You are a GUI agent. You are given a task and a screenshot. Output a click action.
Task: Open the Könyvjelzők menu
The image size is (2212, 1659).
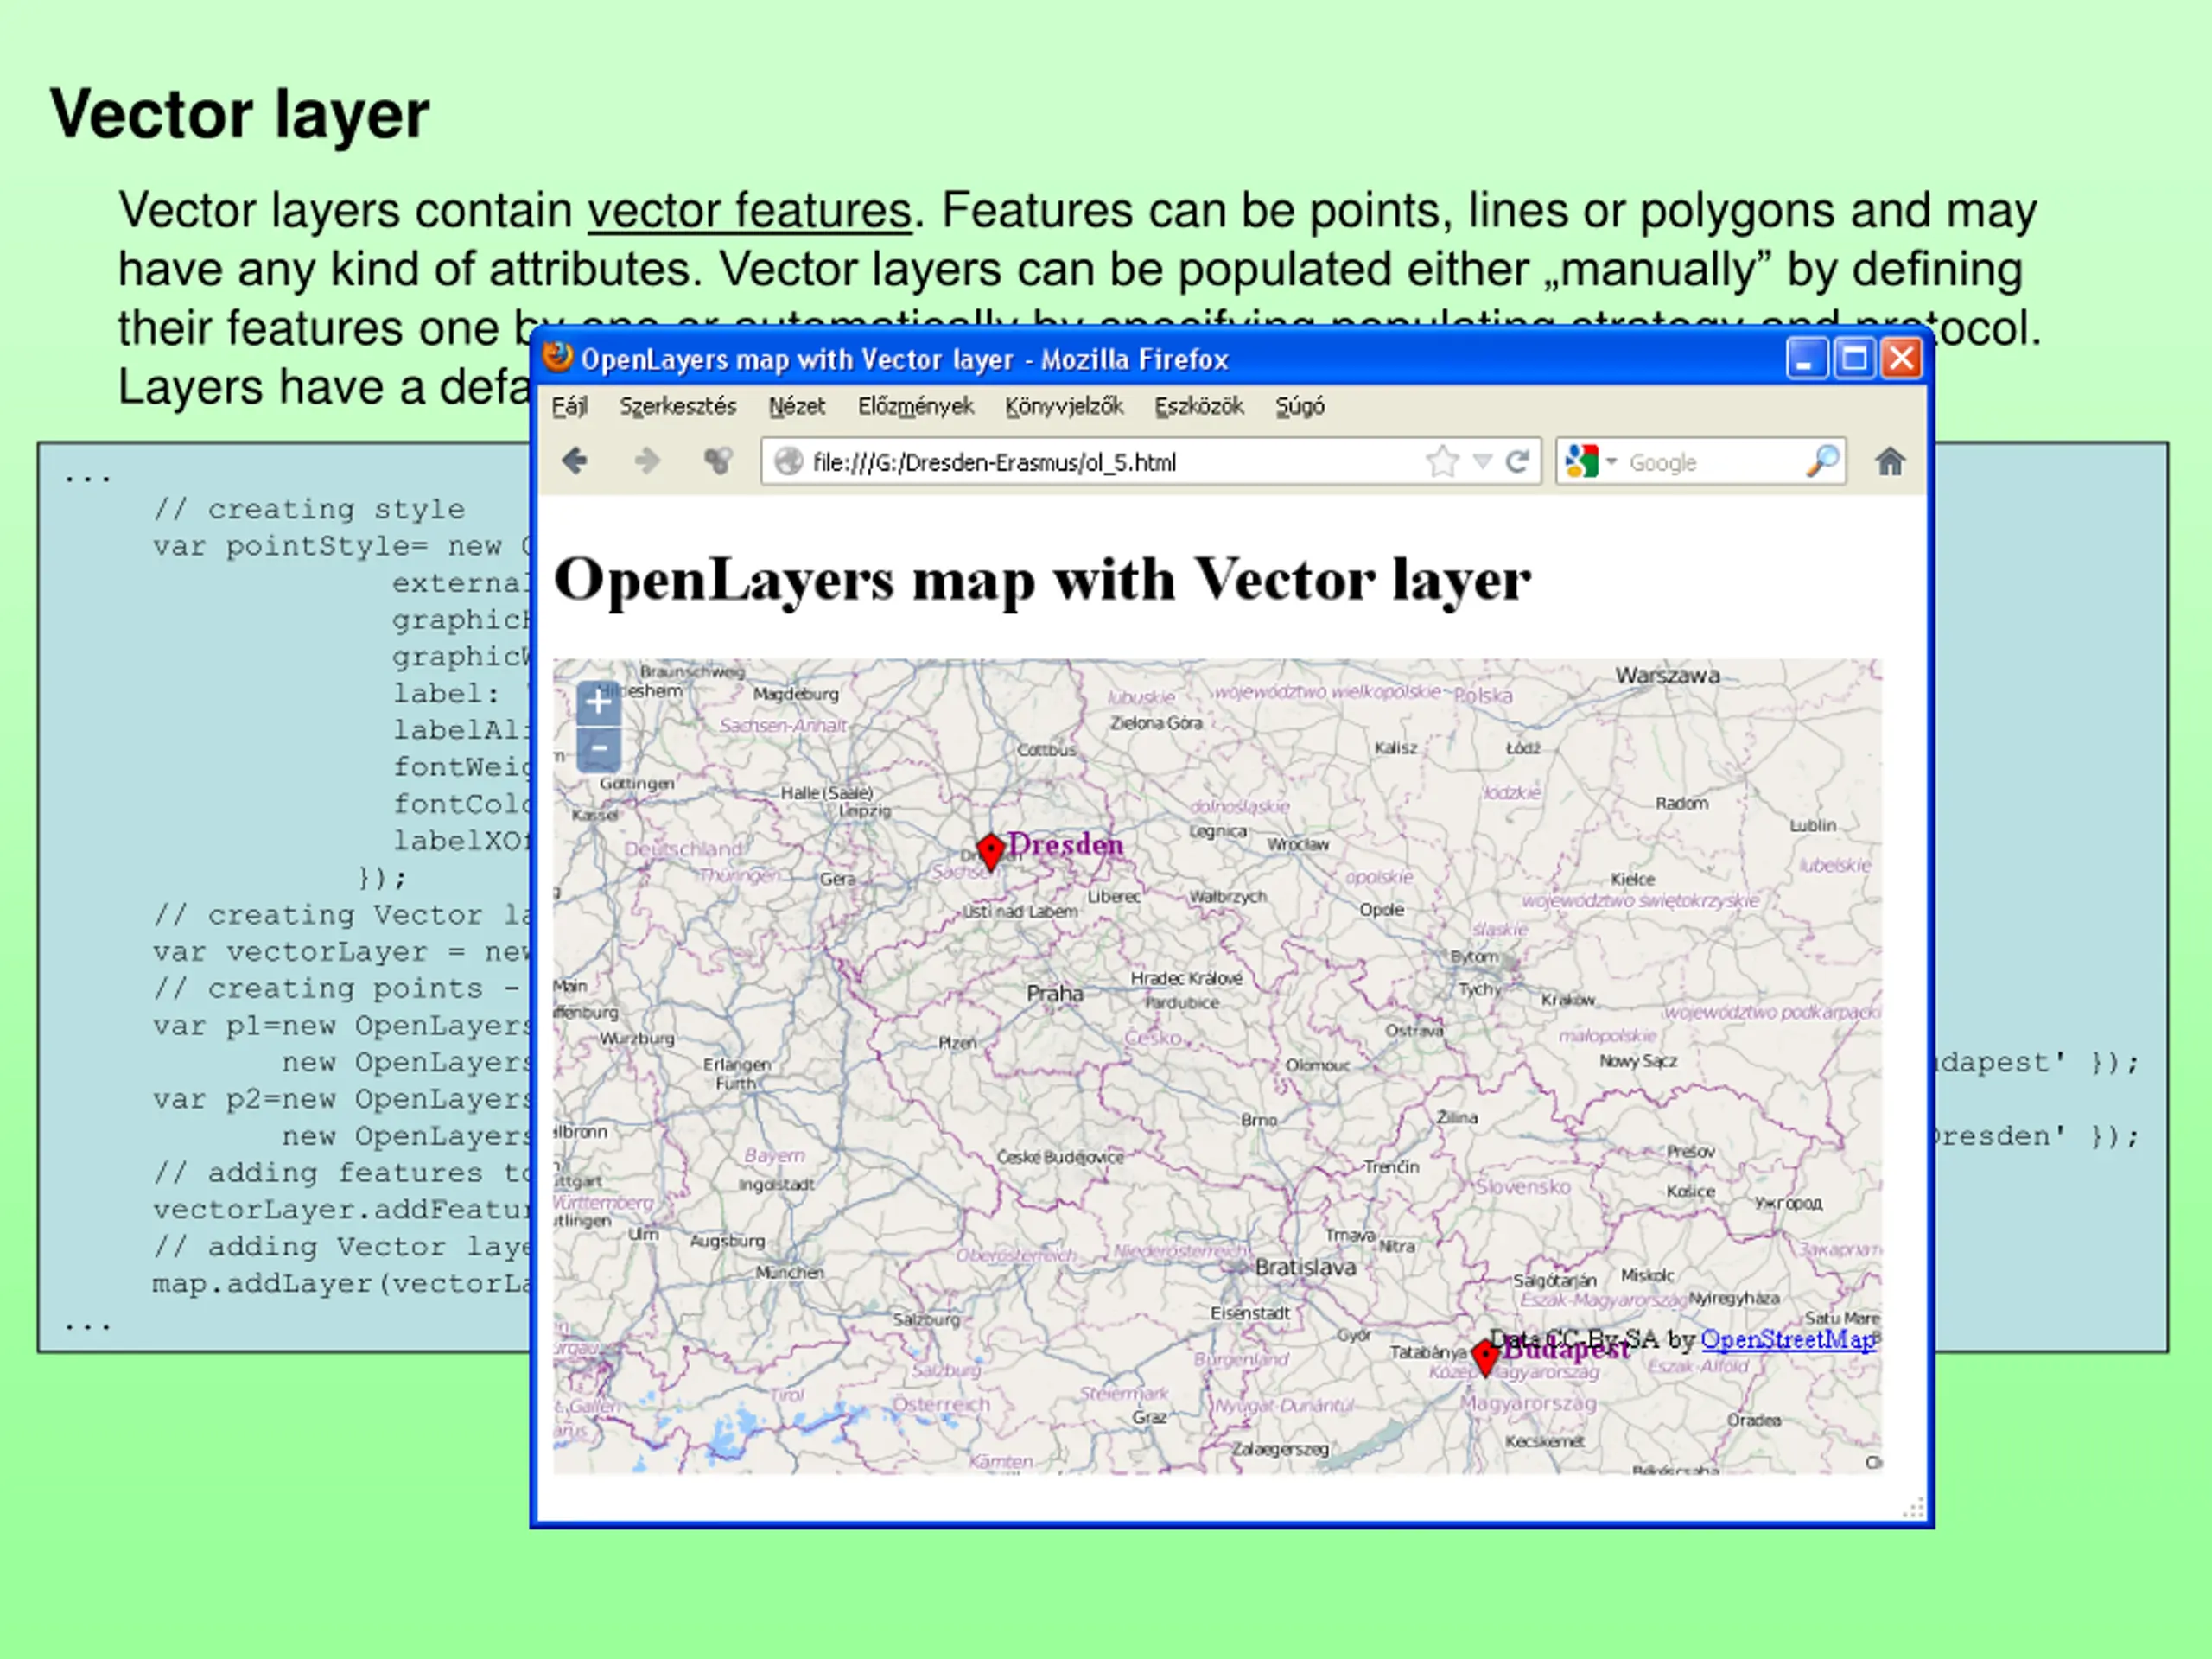pos(1064,406)
